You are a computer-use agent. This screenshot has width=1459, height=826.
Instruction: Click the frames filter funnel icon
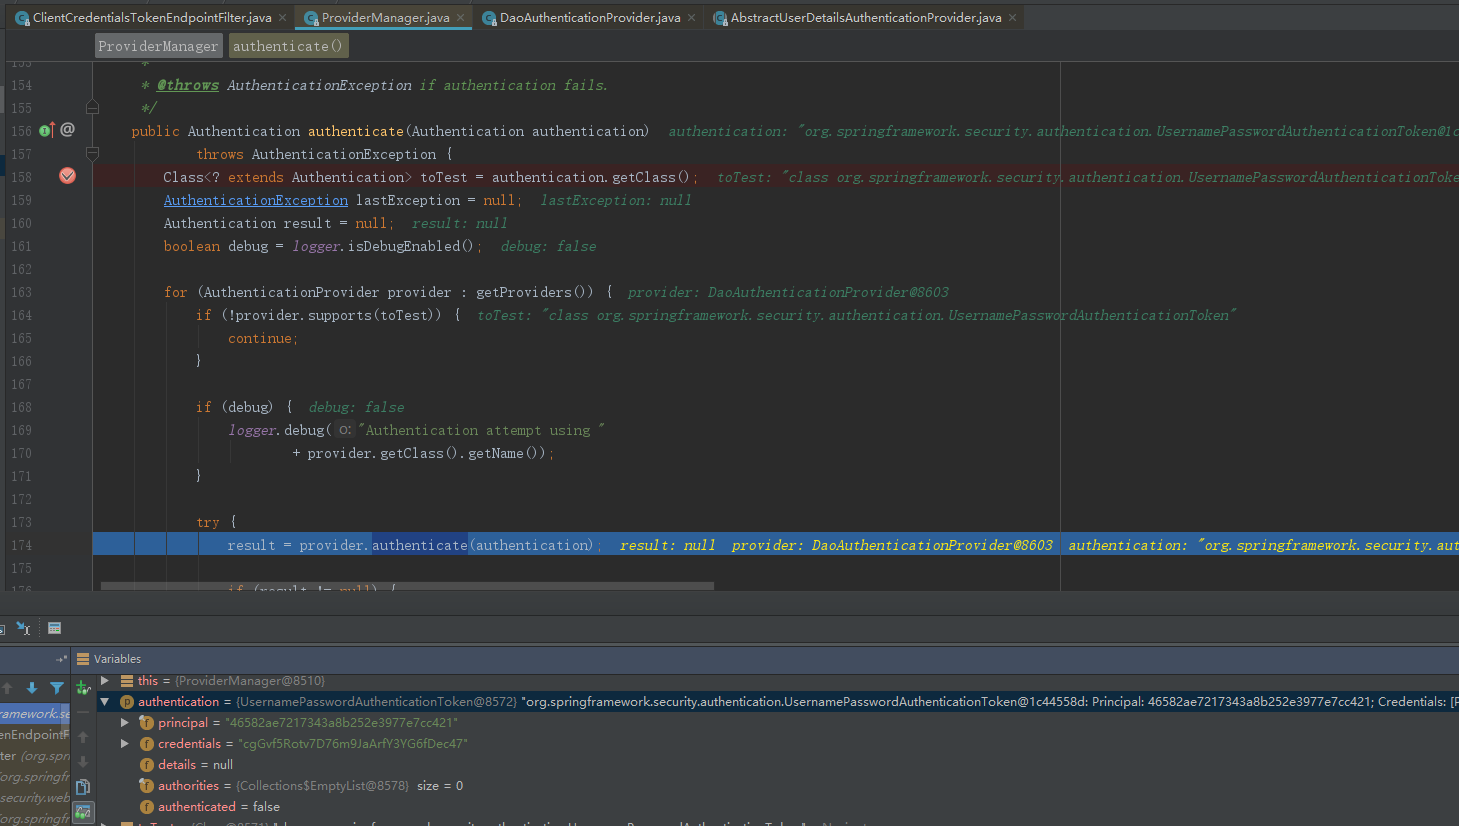pyautogui.click(x=57, y=688)
